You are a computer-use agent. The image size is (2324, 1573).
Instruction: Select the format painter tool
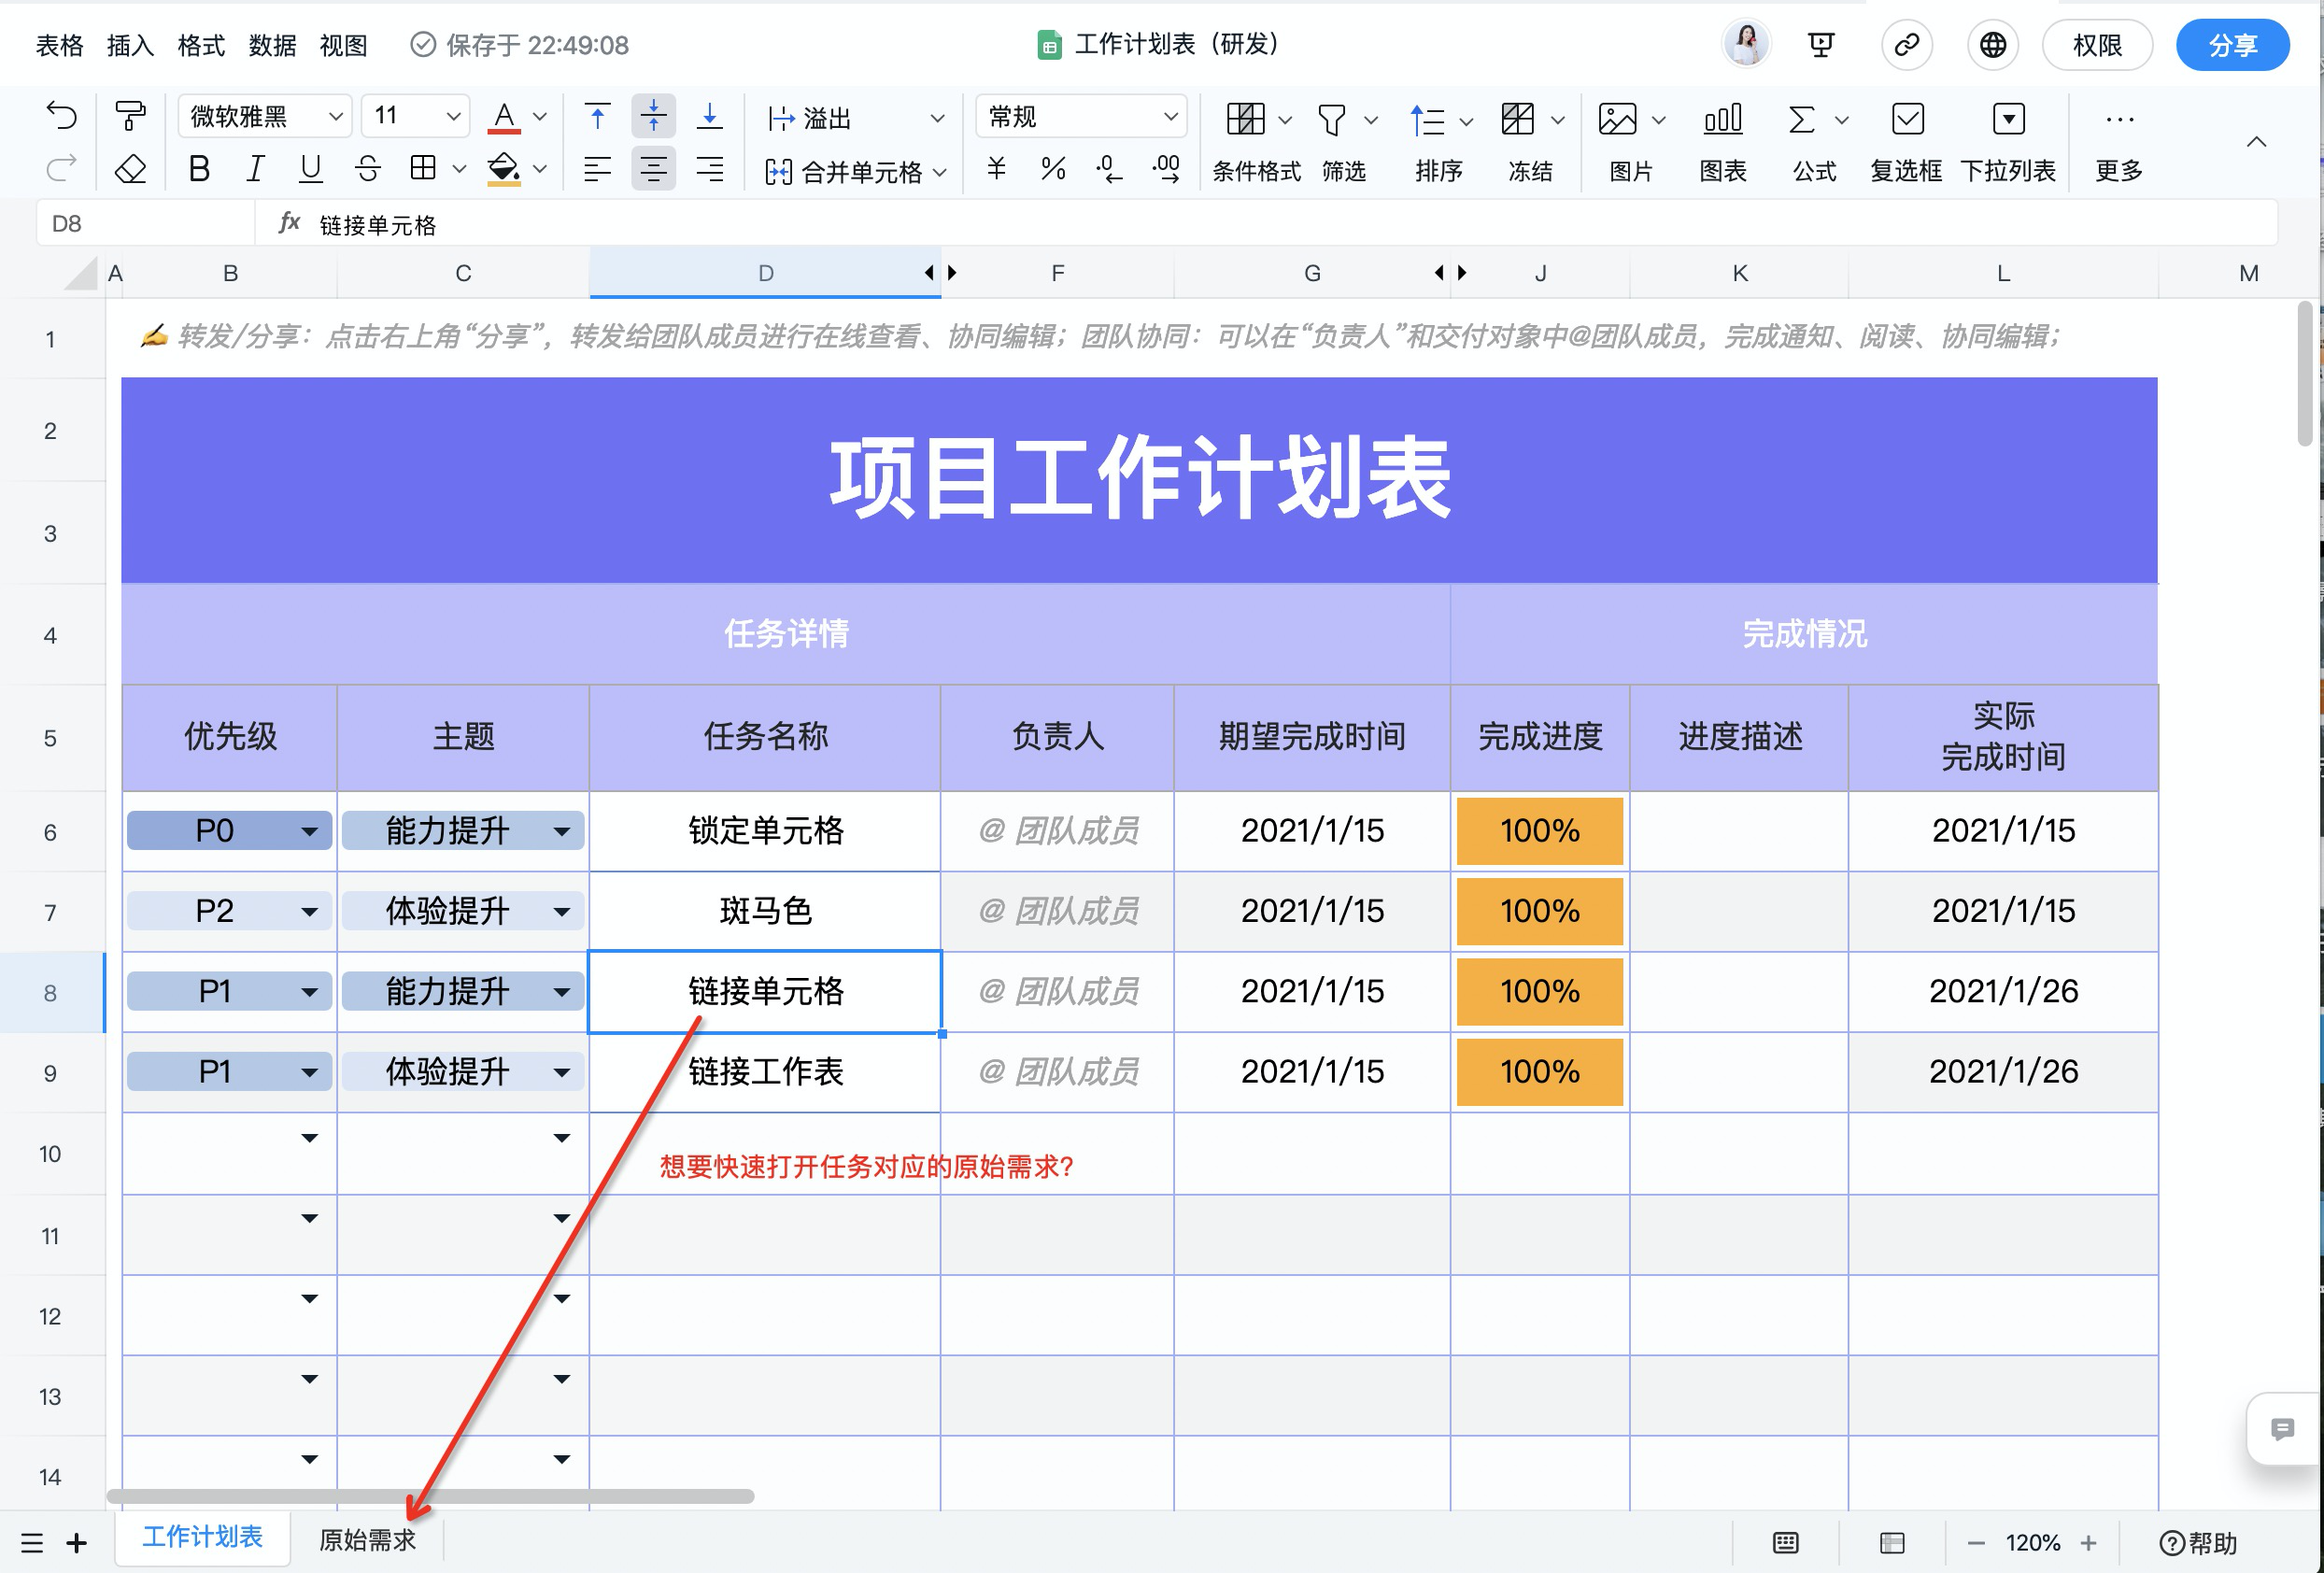(x=131, y=117)
